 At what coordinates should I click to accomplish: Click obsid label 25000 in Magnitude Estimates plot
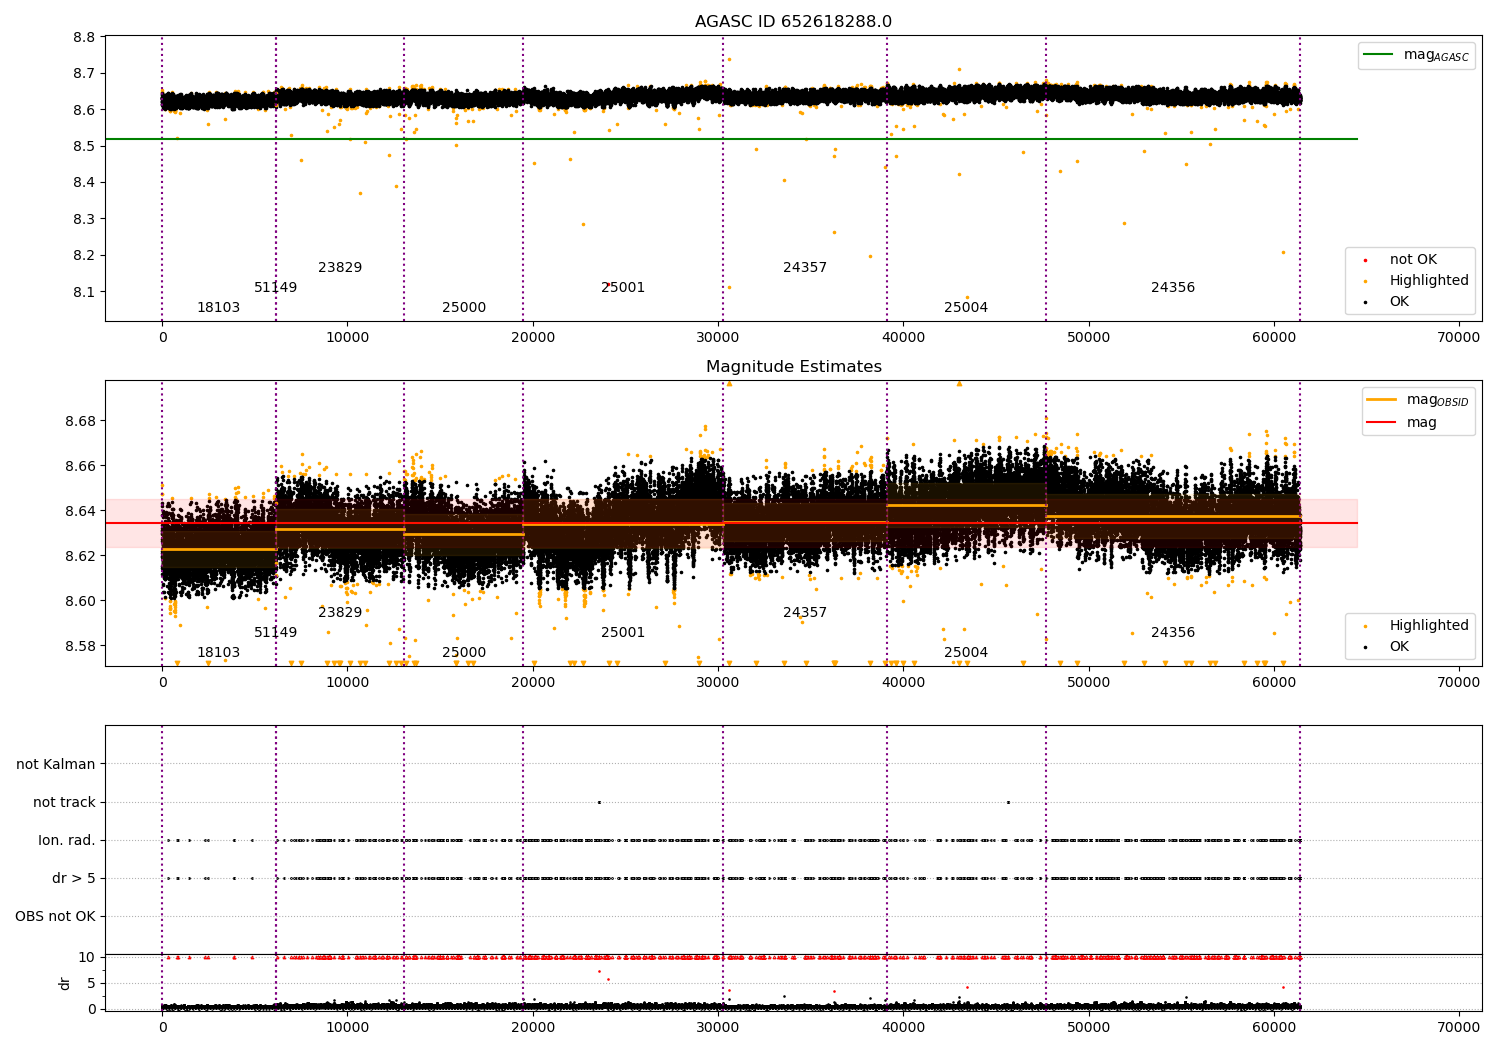click(464, 653)
